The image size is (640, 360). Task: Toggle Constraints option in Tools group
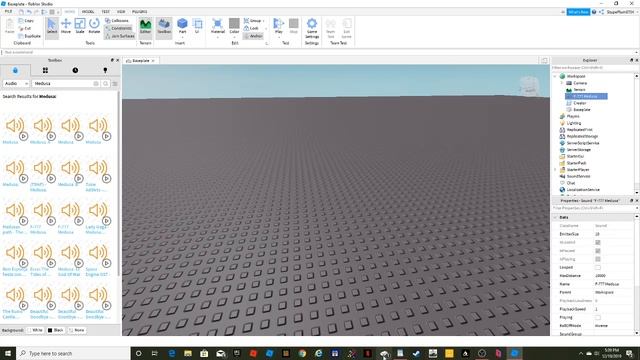pyautogui.click(x=118, y=28)
